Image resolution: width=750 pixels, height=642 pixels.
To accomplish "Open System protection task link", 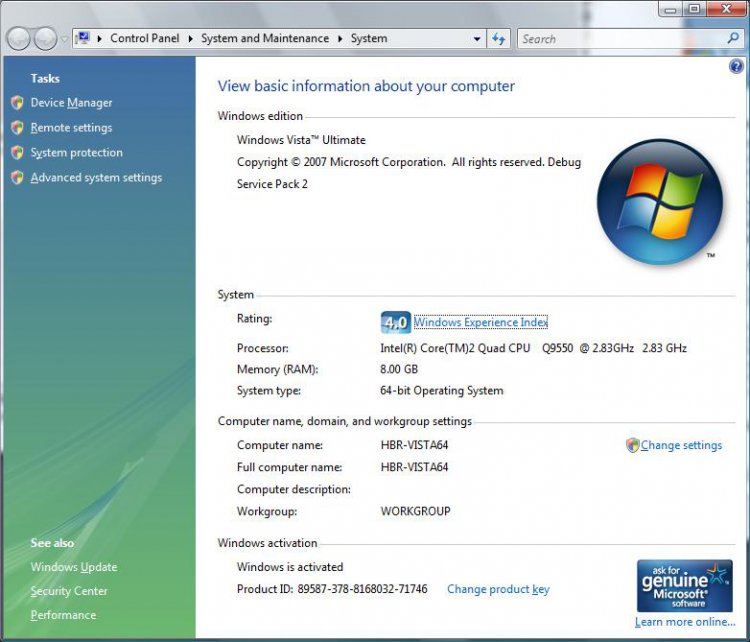I will (77, 153).
